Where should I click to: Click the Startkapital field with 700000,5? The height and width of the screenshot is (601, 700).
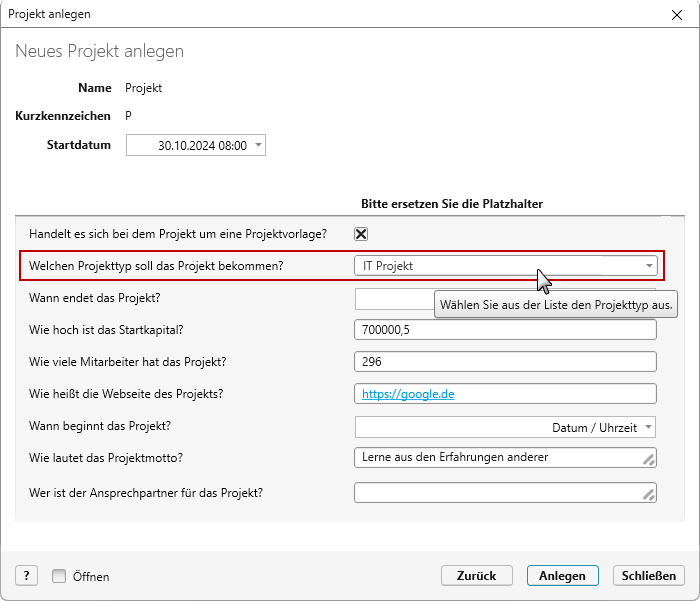[505, 330]
